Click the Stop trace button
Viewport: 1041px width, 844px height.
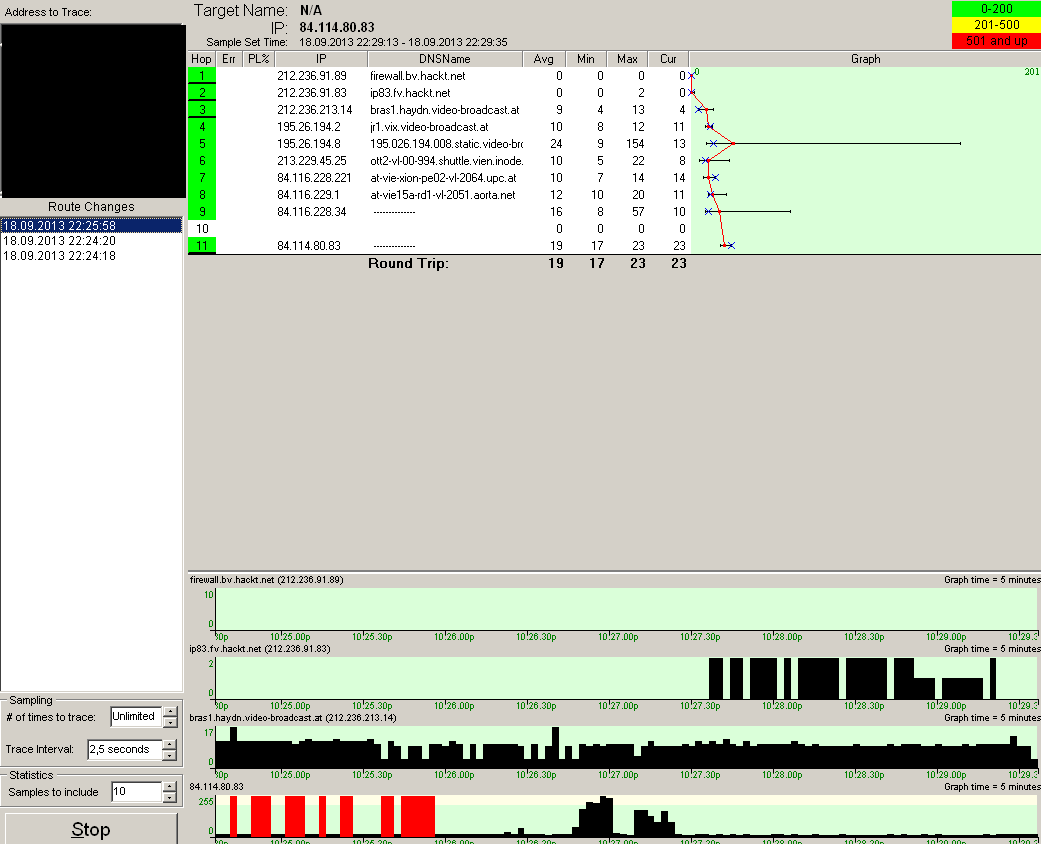(x=91, y=829)
